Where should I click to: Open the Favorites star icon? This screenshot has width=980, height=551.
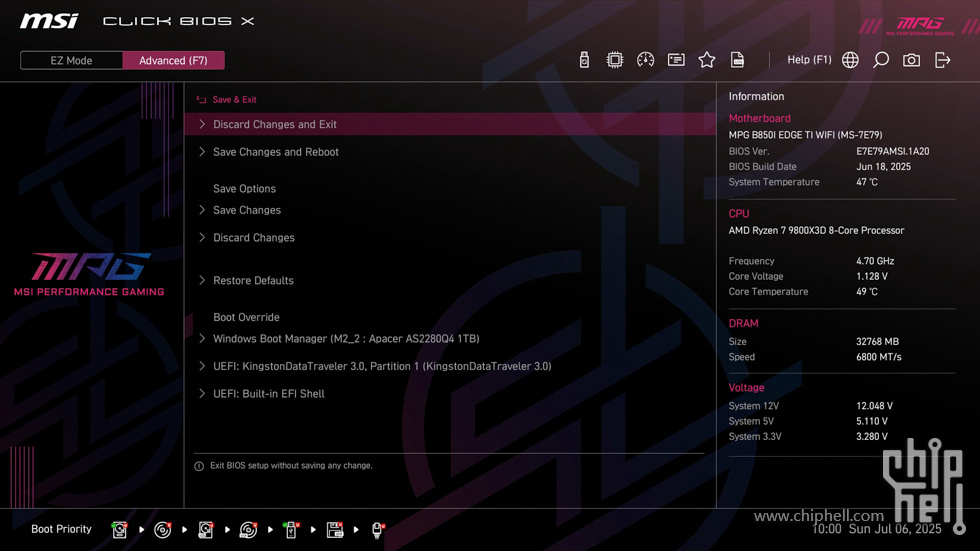tap(707, 60)
